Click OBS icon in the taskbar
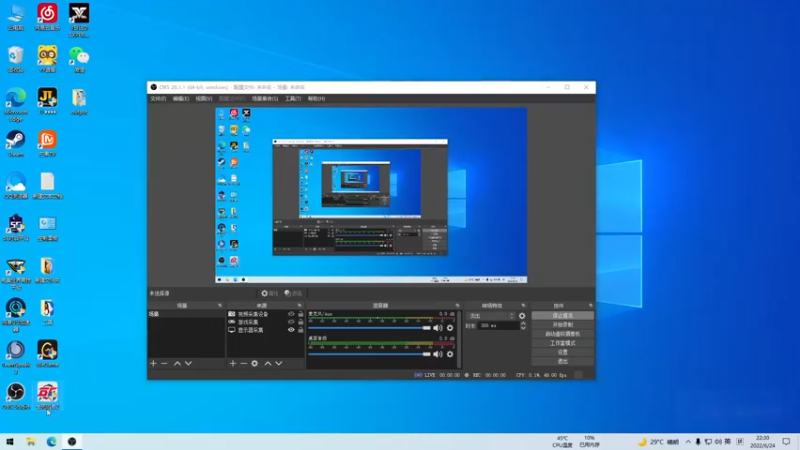 point(72,442)
